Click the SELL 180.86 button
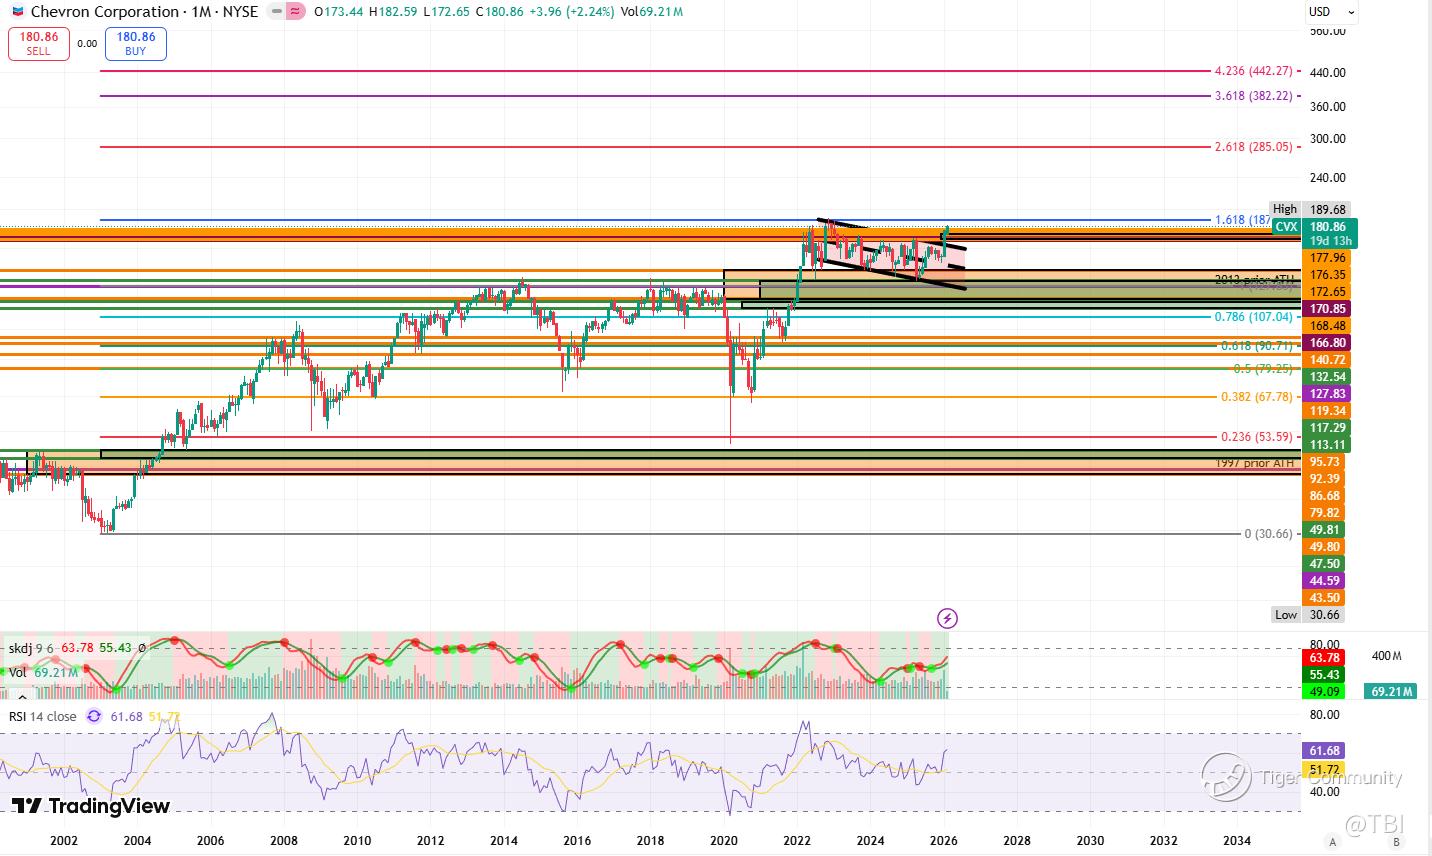Screen dimensions: 1432x856 [38, 44]
